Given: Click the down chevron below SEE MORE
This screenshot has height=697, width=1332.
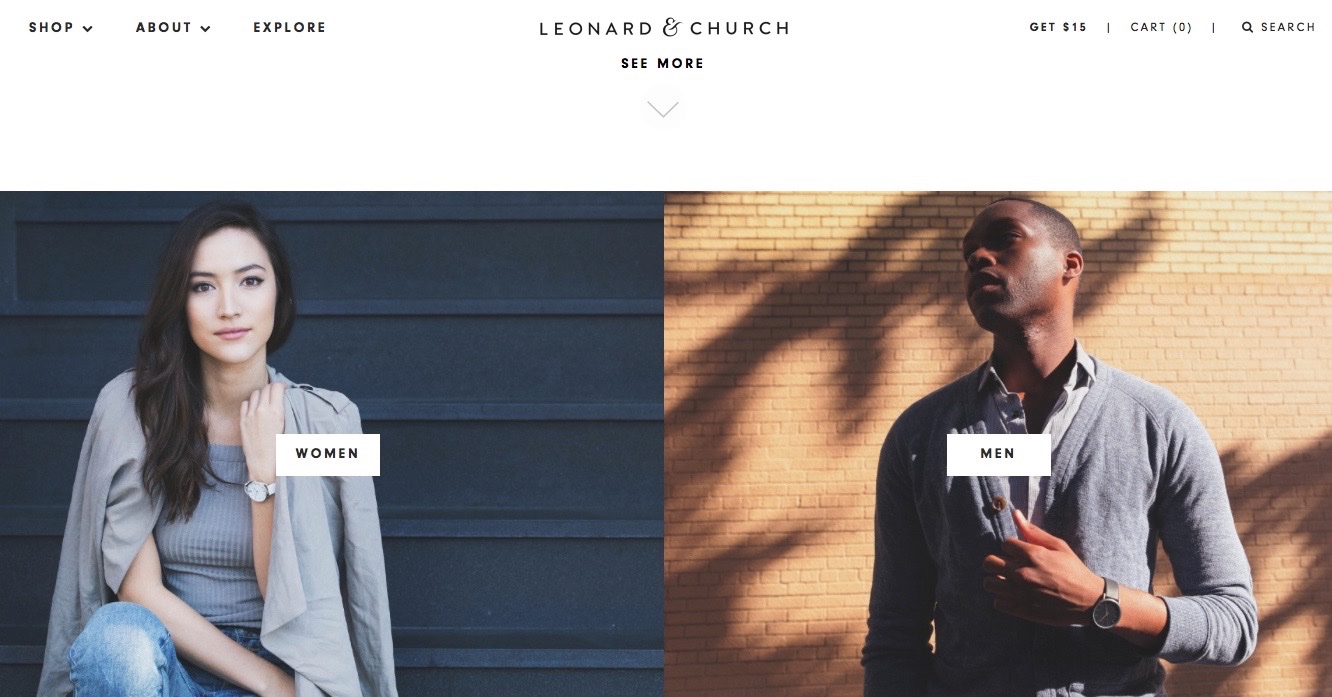Looking at the screenshot, I should pos(663,109).
